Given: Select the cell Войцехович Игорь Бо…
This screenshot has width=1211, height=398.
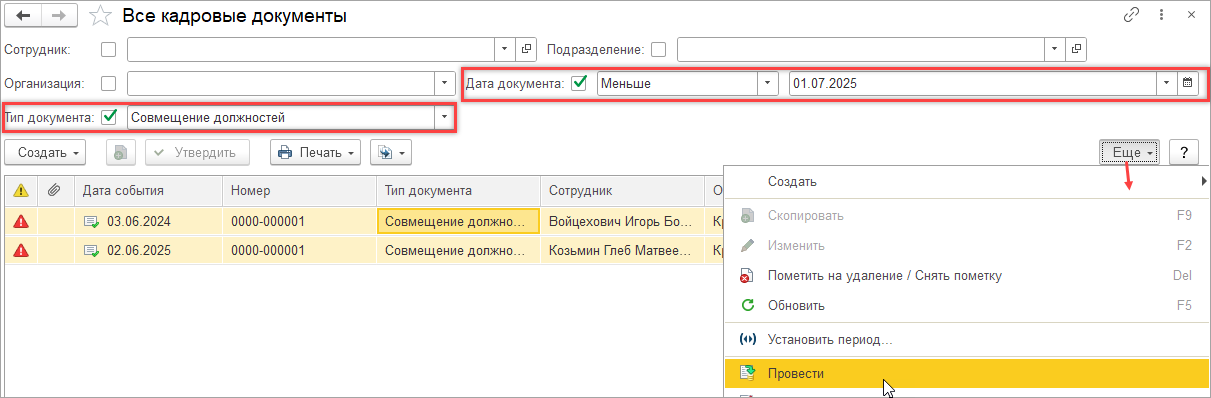Looking at the screenshot, I should (x=623, y=221).
